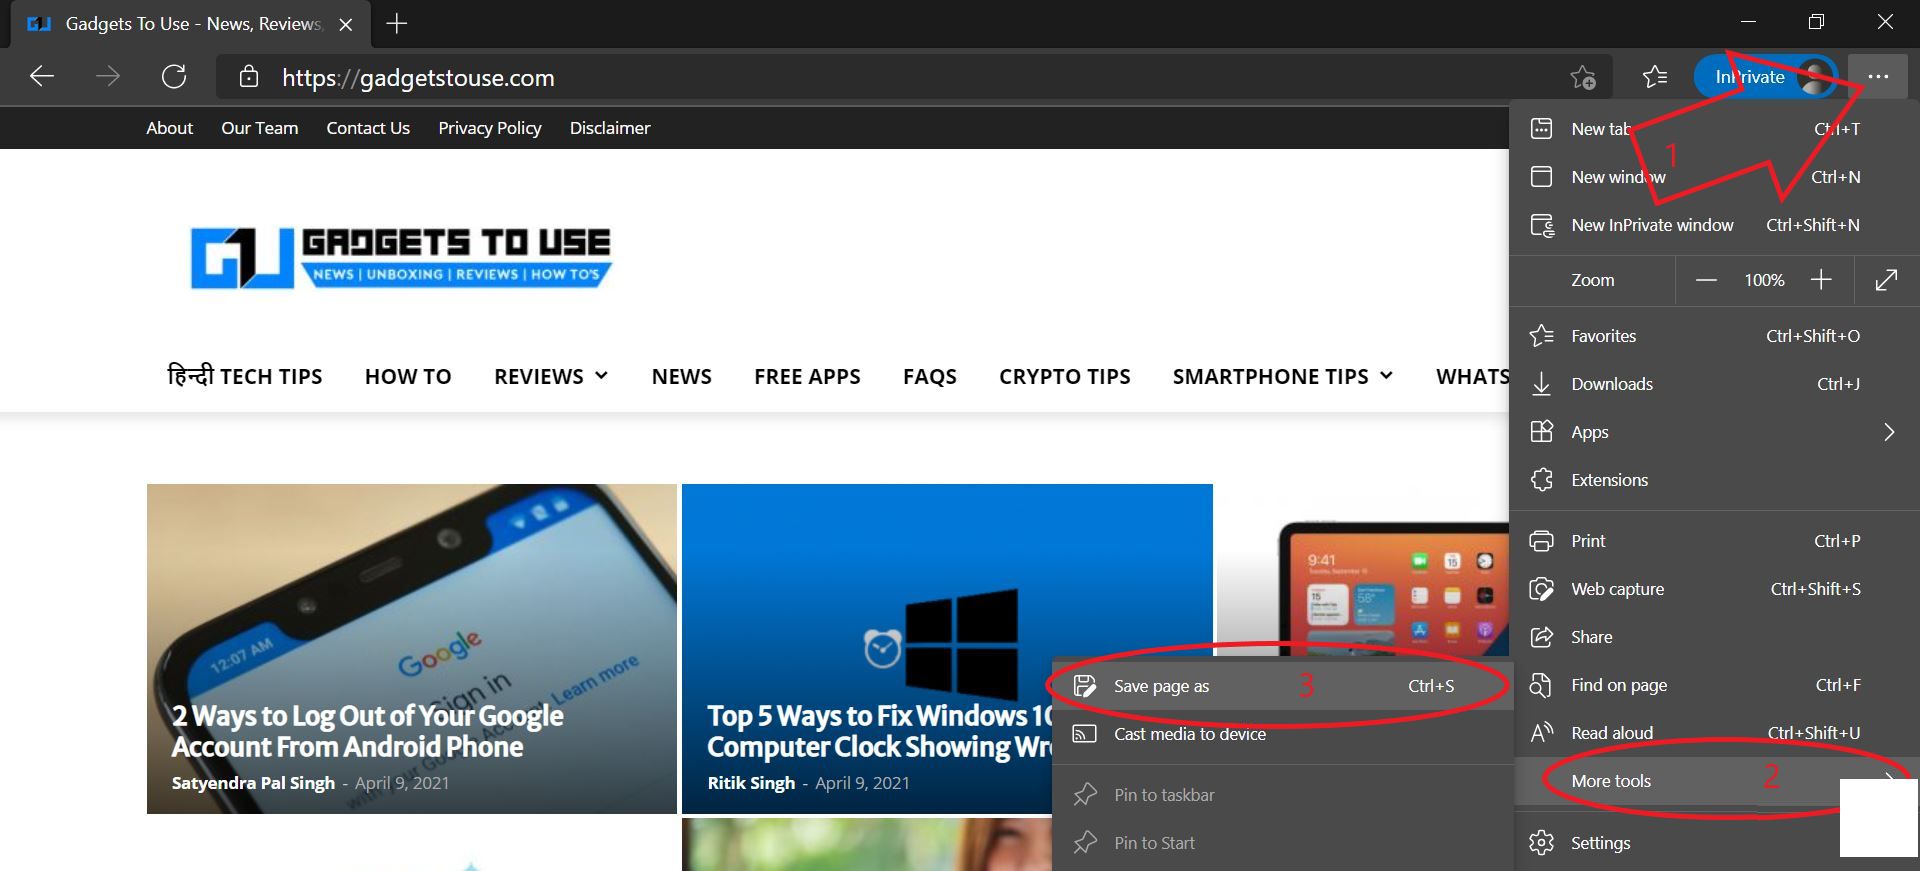The image size is (1920, 871).
Task: Reload the page with refresh icon
Action: point(174,77)
